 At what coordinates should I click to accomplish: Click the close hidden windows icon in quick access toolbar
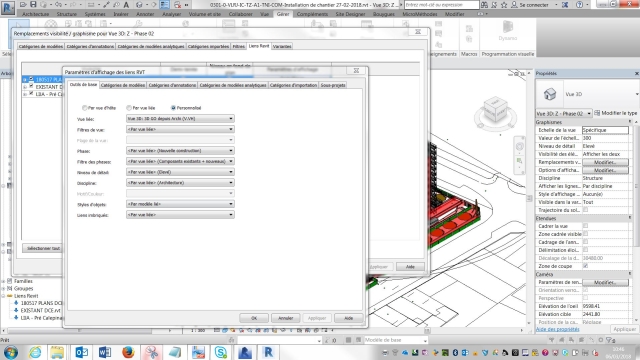click(x=178, y=4)
